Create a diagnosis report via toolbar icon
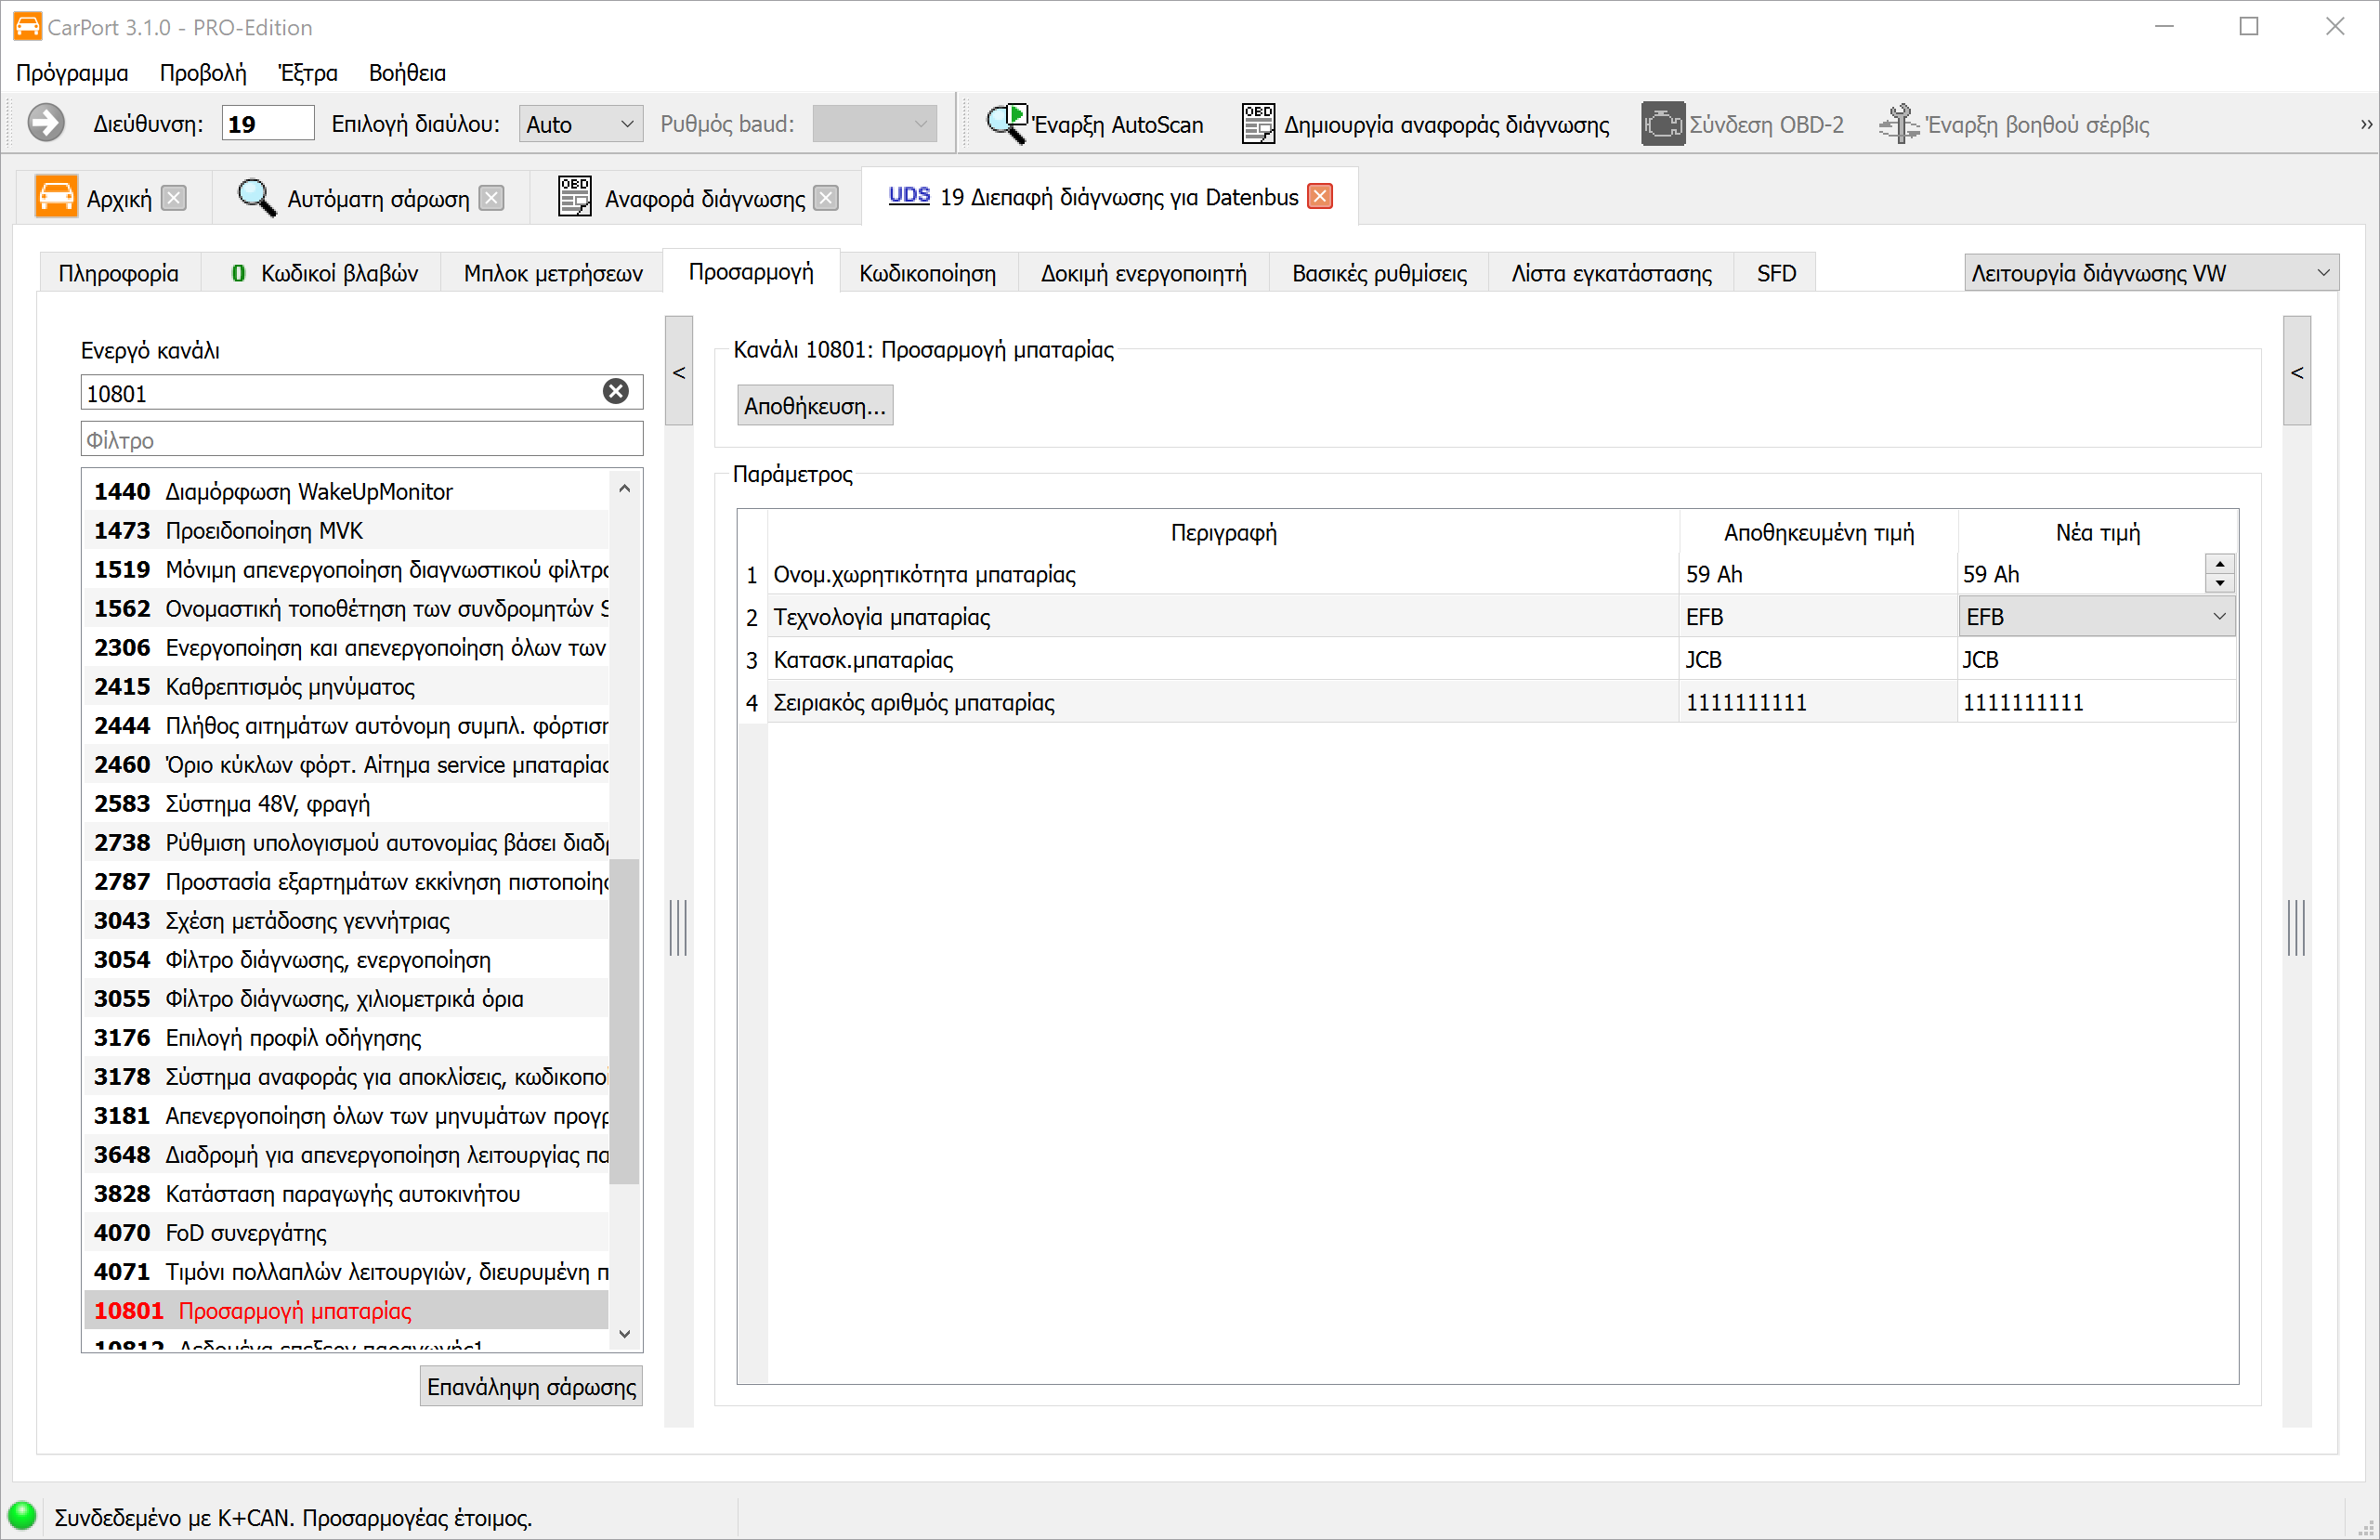Screen dimensions: 2380x1540 point(1257,124)
